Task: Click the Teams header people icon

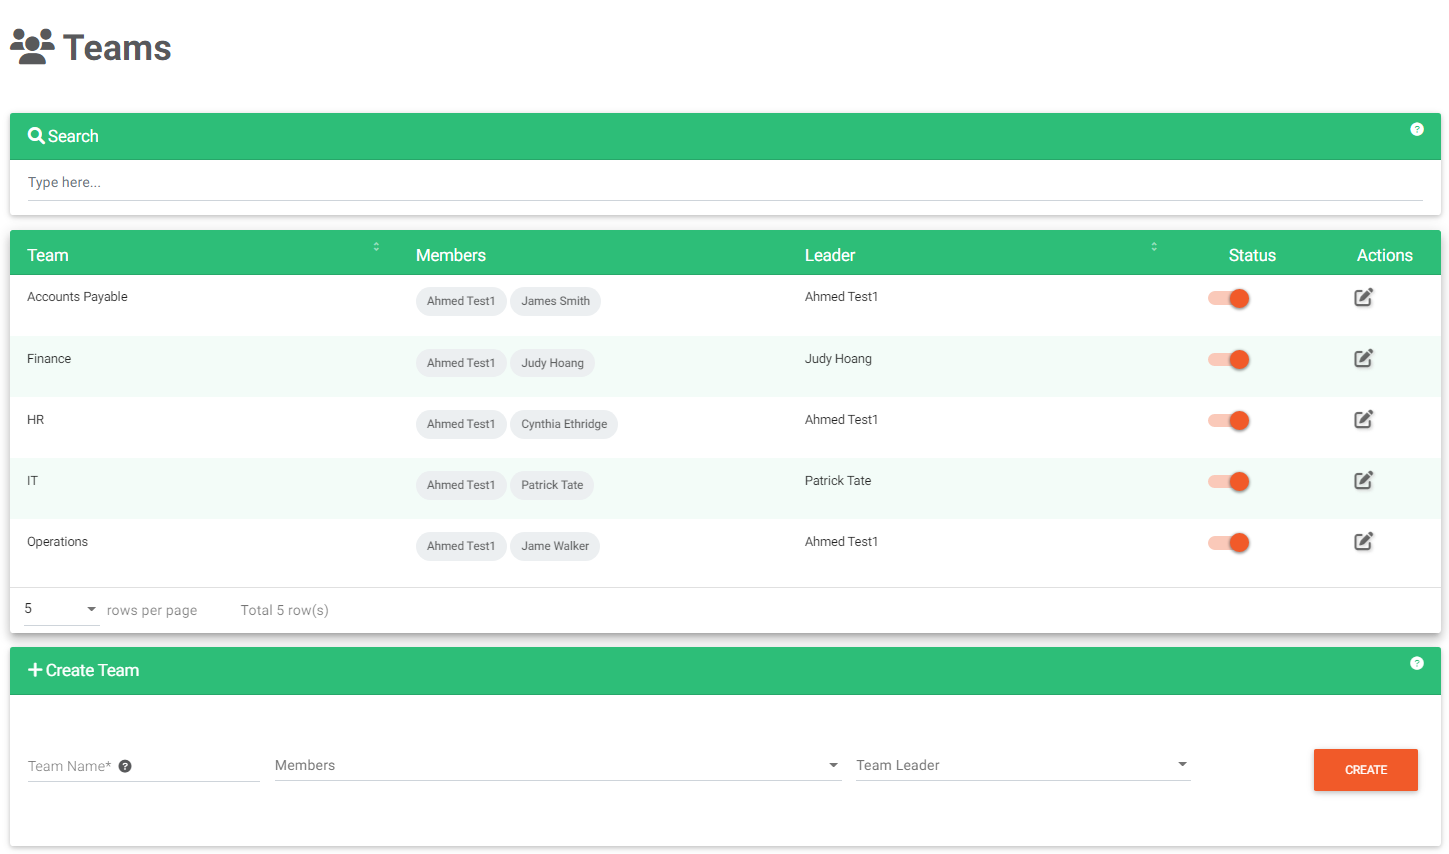Action: pyautogui.click(x=31, y=45)
